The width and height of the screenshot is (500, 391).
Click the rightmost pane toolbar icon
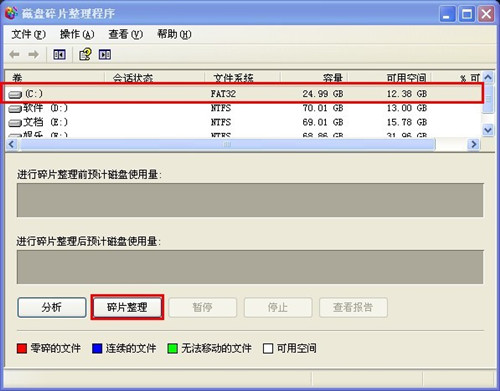tap(105, 54)
